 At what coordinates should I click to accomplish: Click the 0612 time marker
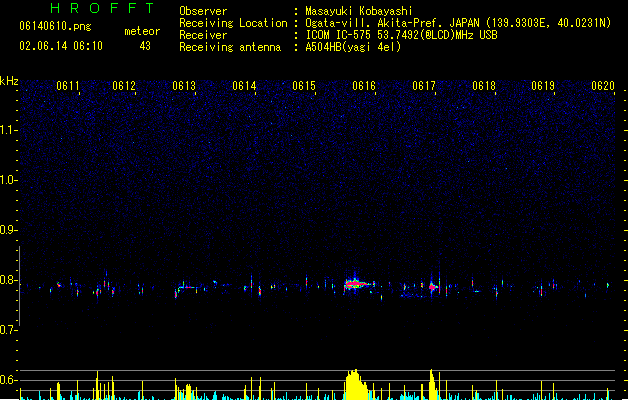(x=124, y=86)
